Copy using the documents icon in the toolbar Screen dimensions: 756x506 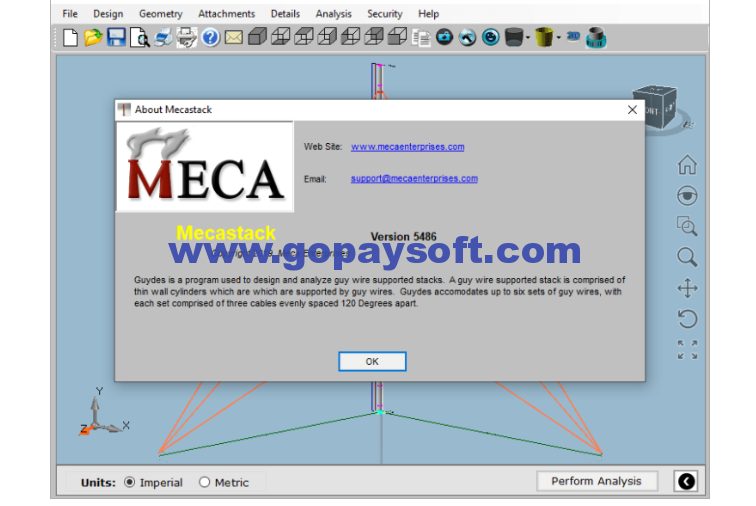pyautogui.click(x=421, y=38)
